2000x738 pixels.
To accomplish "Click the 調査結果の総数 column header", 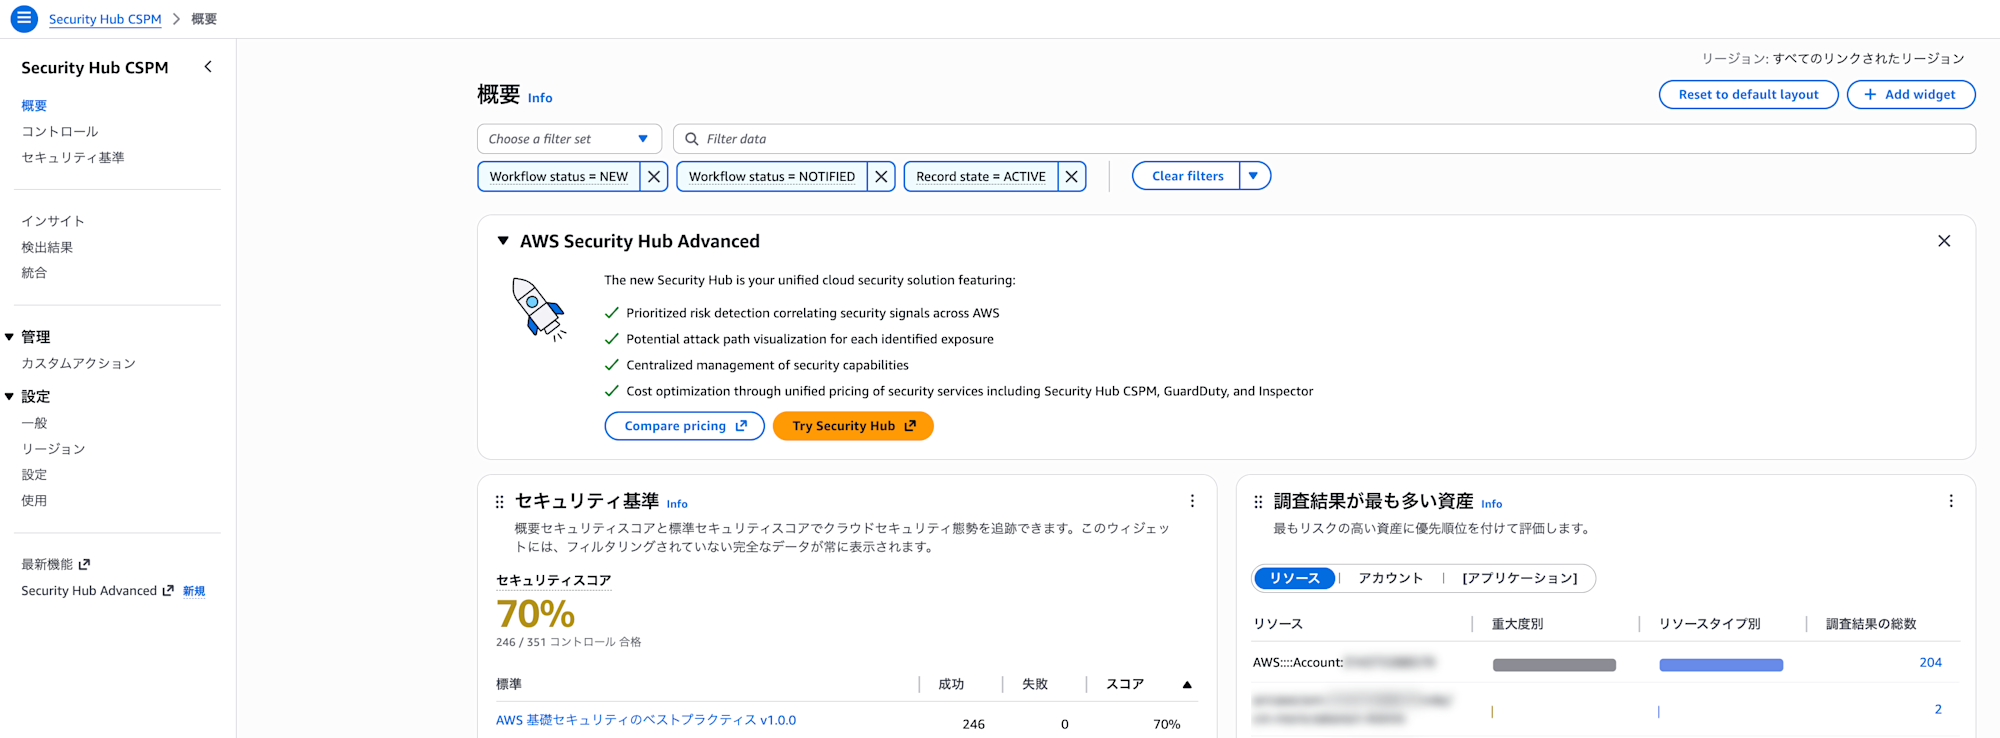I will (1871, 624).
